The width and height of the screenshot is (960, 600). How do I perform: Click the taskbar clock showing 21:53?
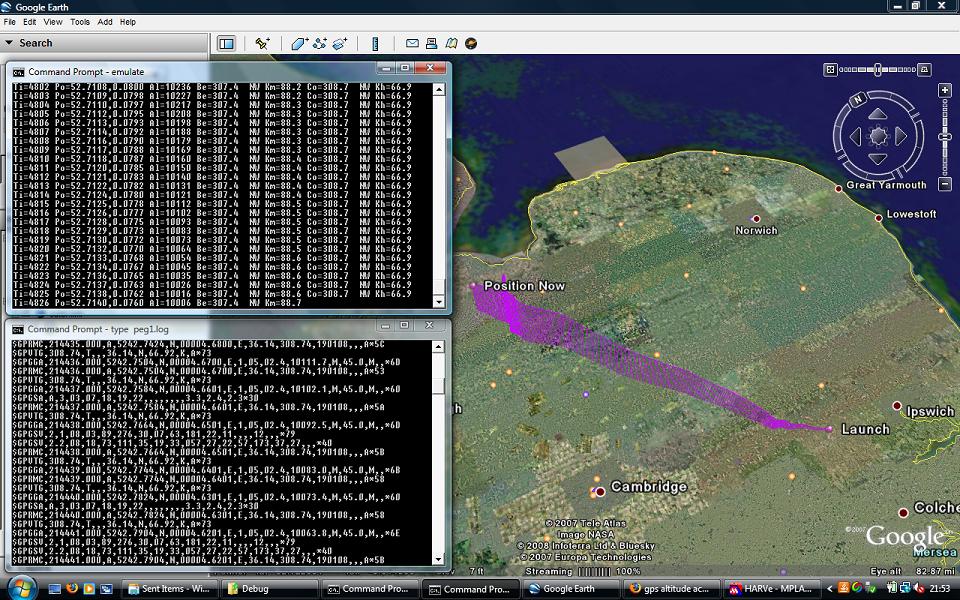click(x=939, y=589)
